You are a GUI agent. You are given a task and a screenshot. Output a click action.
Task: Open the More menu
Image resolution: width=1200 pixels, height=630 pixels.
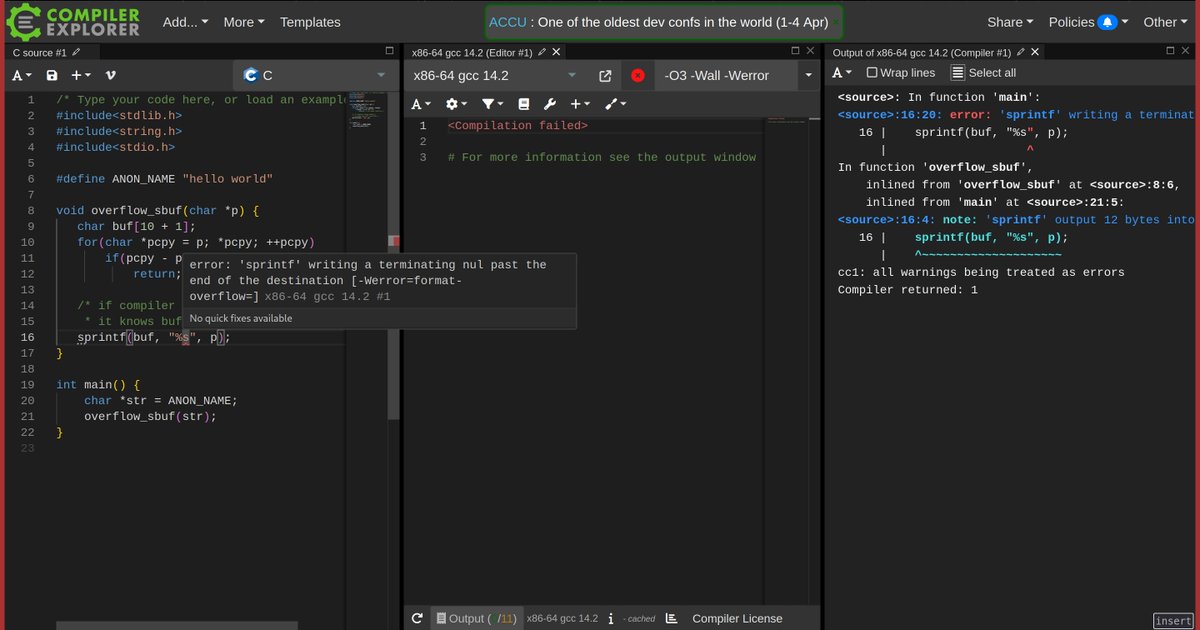pos(244,22)
